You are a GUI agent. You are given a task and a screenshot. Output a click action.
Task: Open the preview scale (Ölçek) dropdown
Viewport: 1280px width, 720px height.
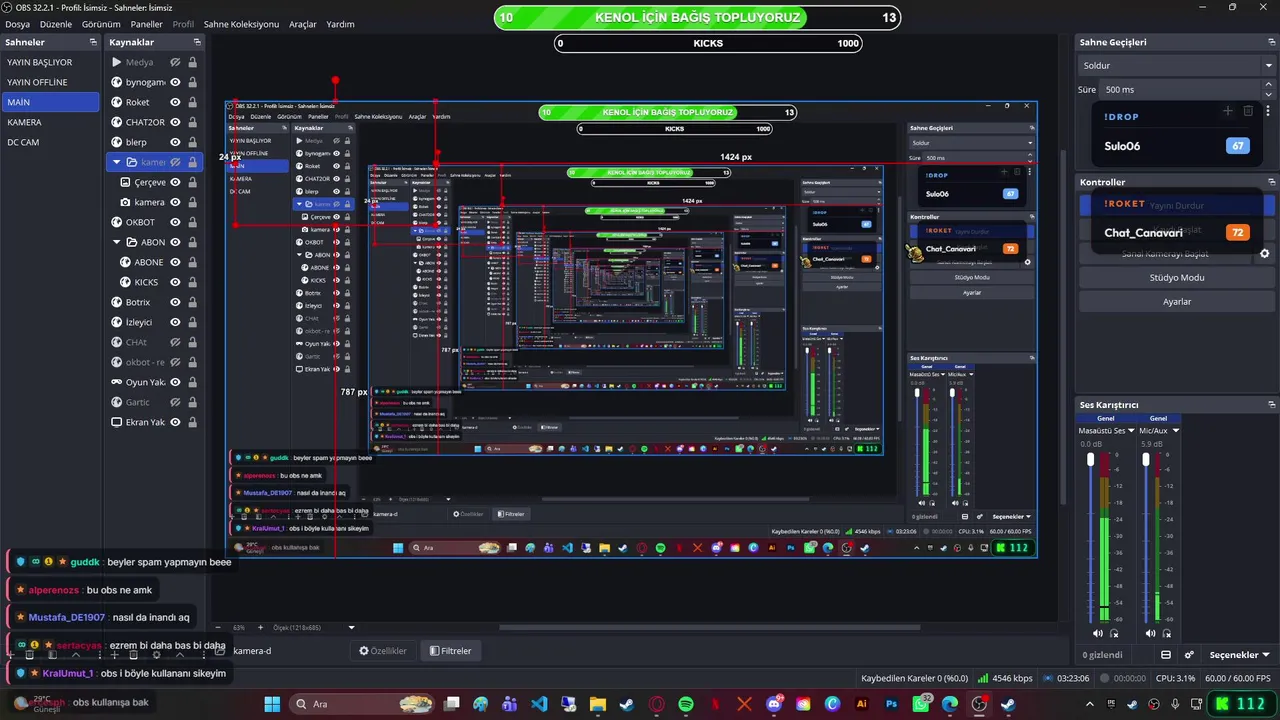[x=351, y=628]
